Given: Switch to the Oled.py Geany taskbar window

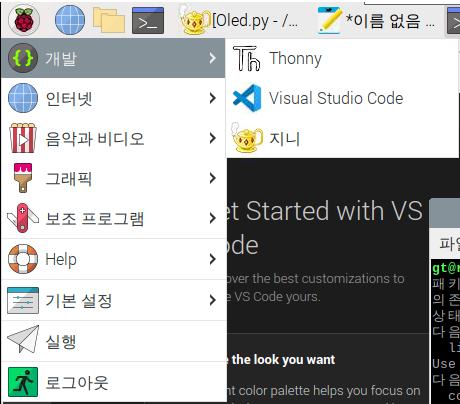Looking at the screenshot, I should (x=239, y=20).
